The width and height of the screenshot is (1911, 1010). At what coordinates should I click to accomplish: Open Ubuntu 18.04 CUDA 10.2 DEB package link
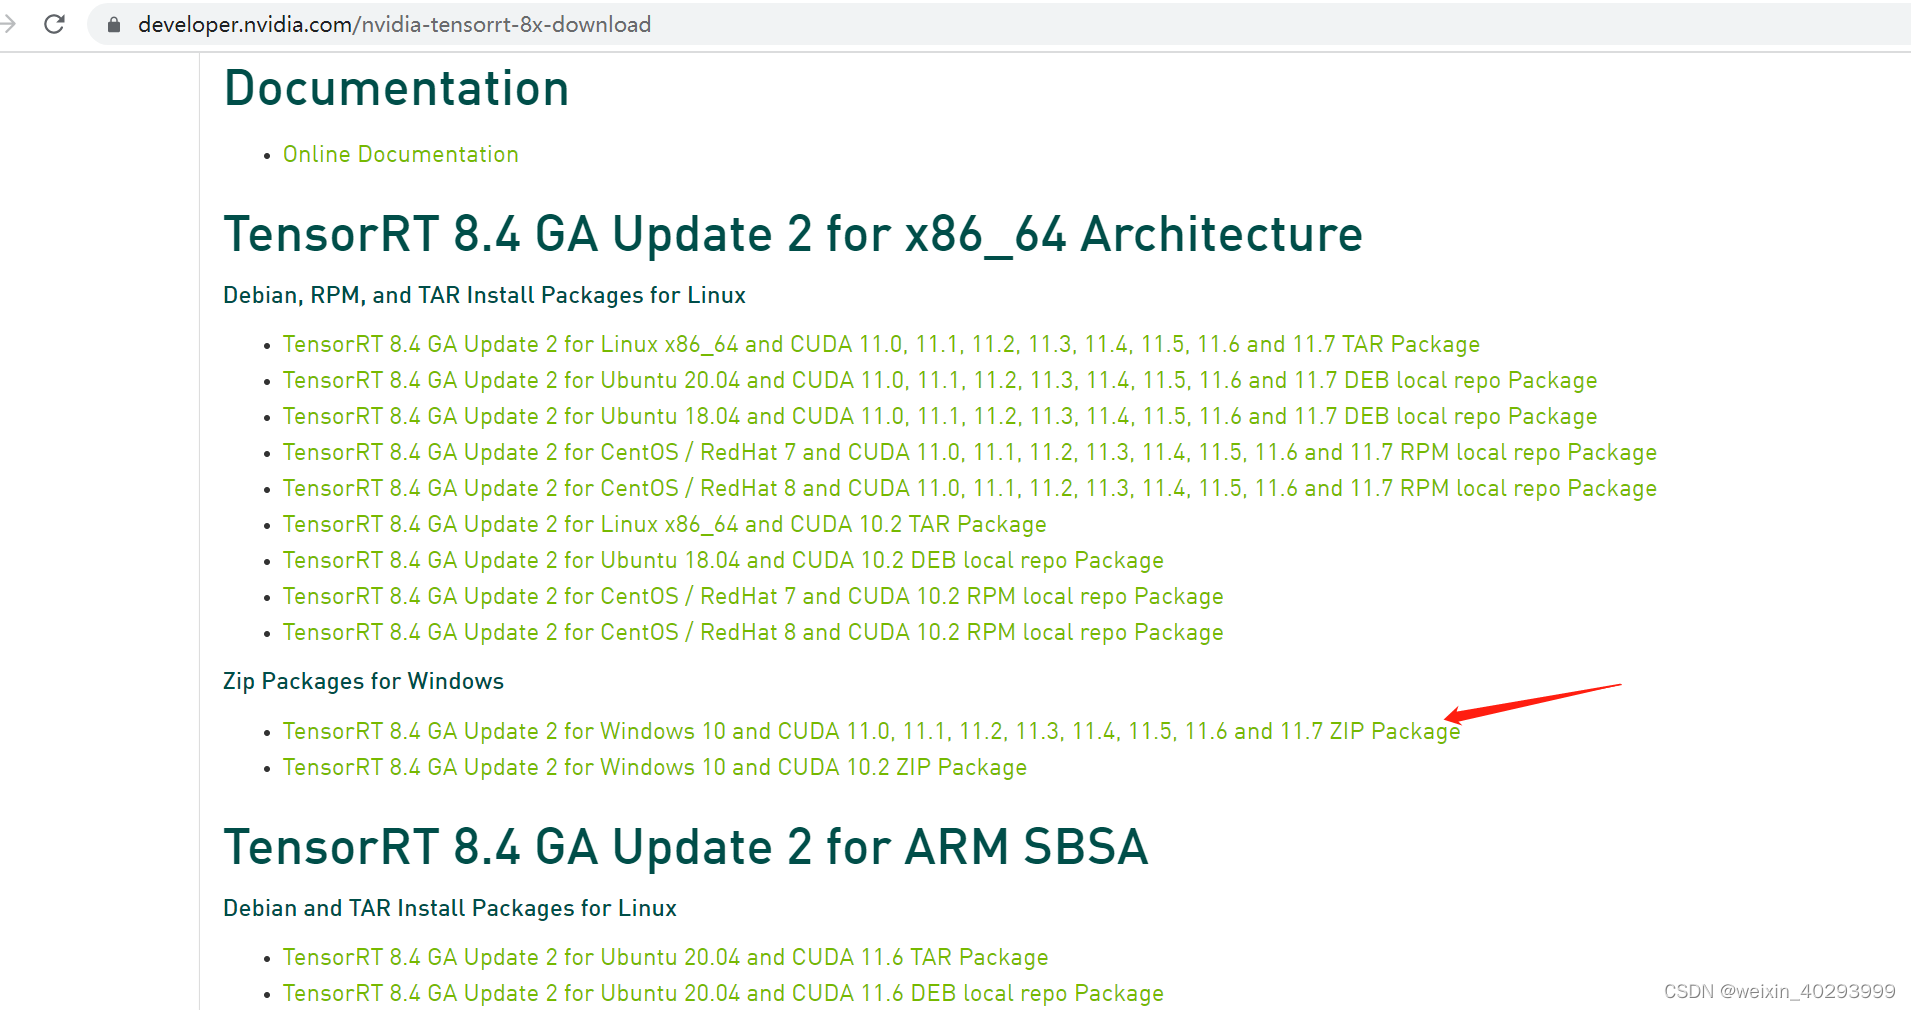pyautogui.click(x=723, y=560)
